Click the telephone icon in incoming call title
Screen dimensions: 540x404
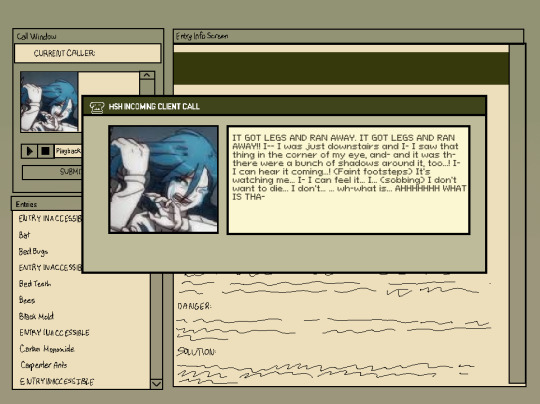click(x=97, y=107)
